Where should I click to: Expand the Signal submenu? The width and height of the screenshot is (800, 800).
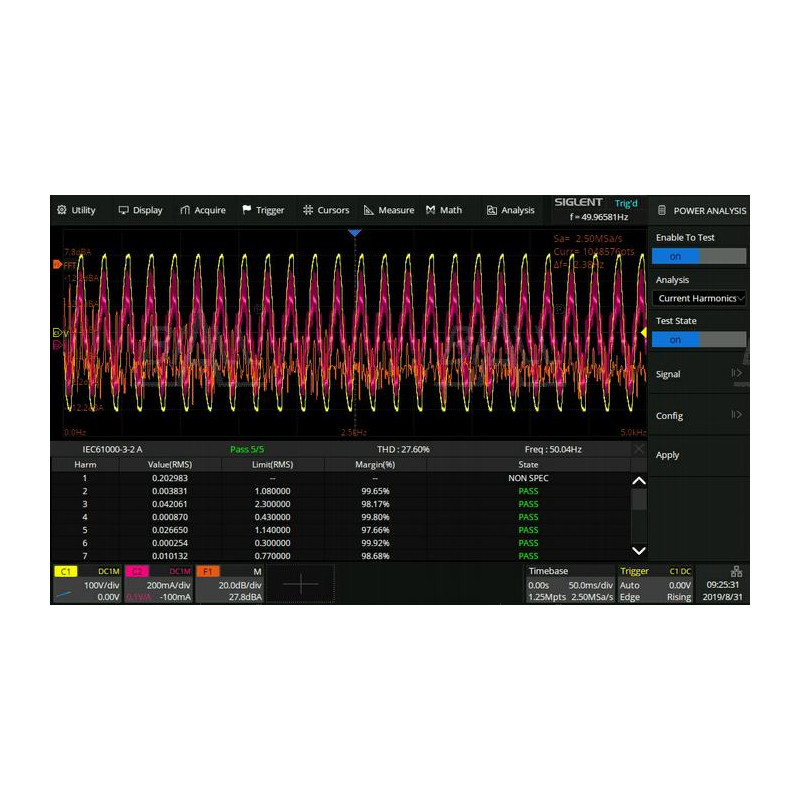click(699, 374)
